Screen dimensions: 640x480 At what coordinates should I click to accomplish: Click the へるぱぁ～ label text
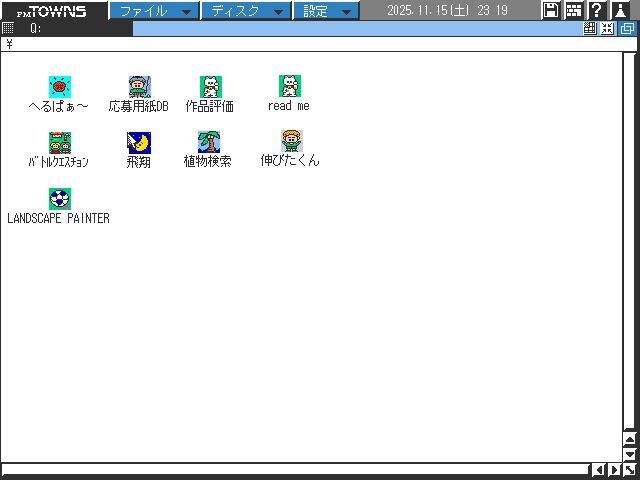click(58, 106)
